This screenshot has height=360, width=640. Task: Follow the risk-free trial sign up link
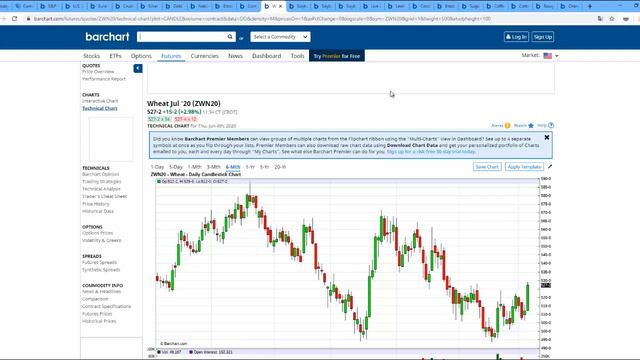[431, 151]
